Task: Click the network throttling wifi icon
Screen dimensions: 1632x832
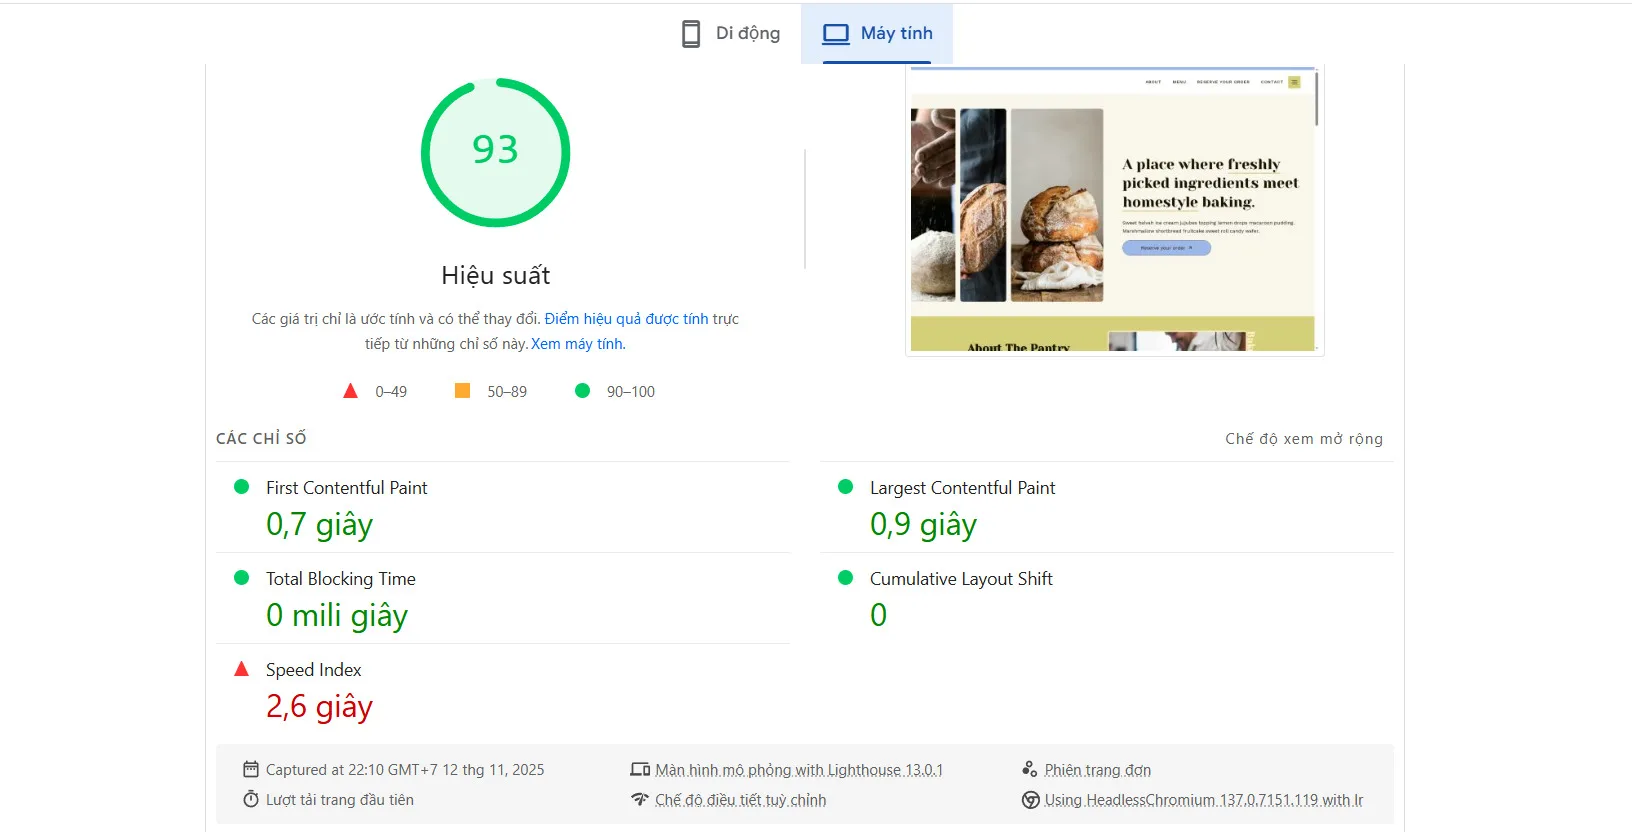Action: coord(640,799)
